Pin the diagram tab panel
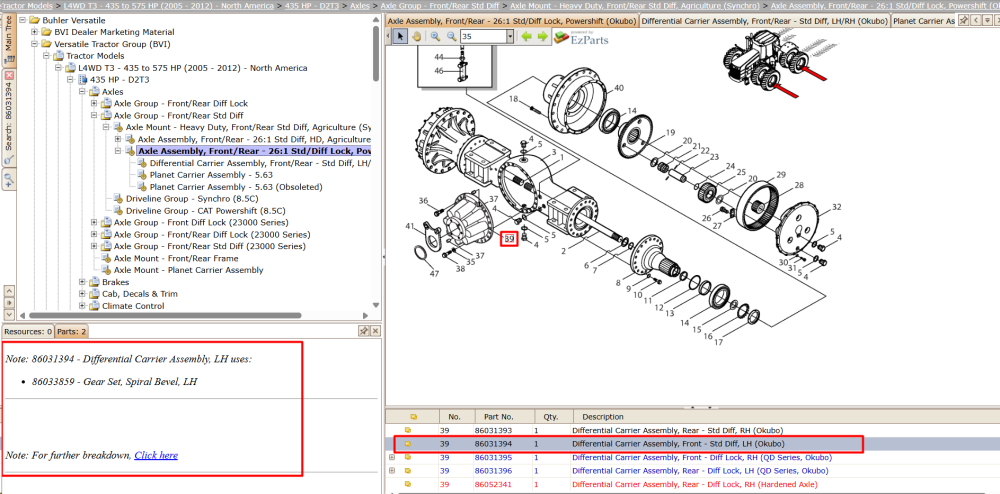This screenshot has height=494, width=1000. pyautogui.click(x=963, y=21)
